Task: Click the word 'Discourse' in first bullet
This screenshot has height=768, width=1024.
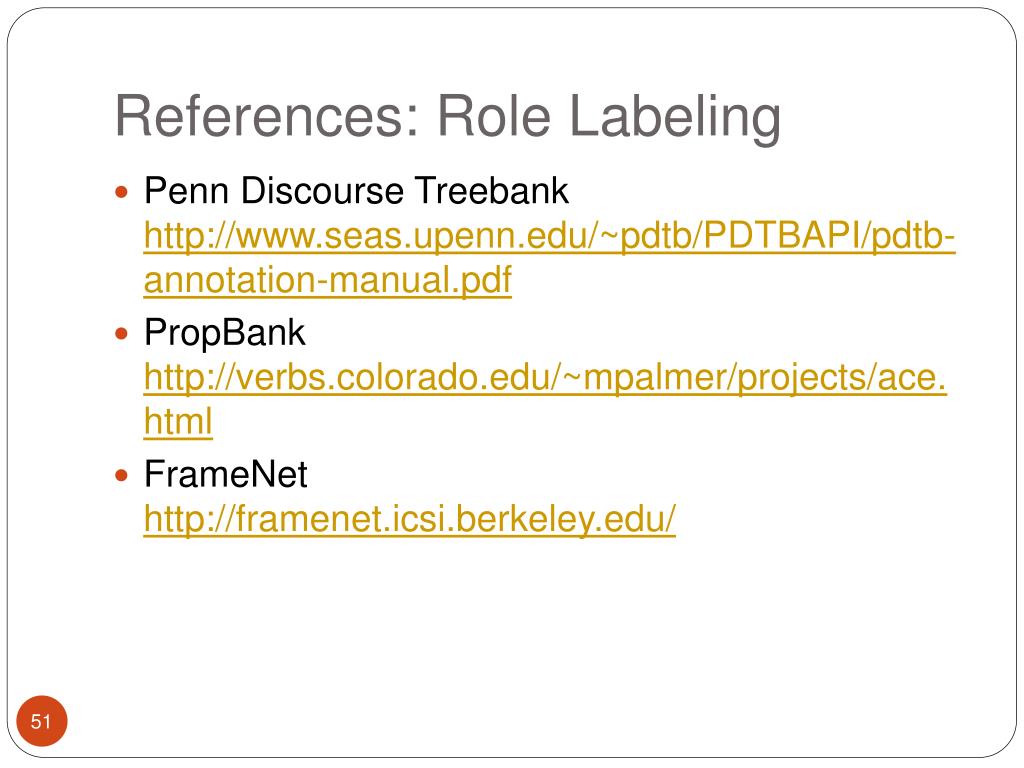Action: (x=322, y=191)
